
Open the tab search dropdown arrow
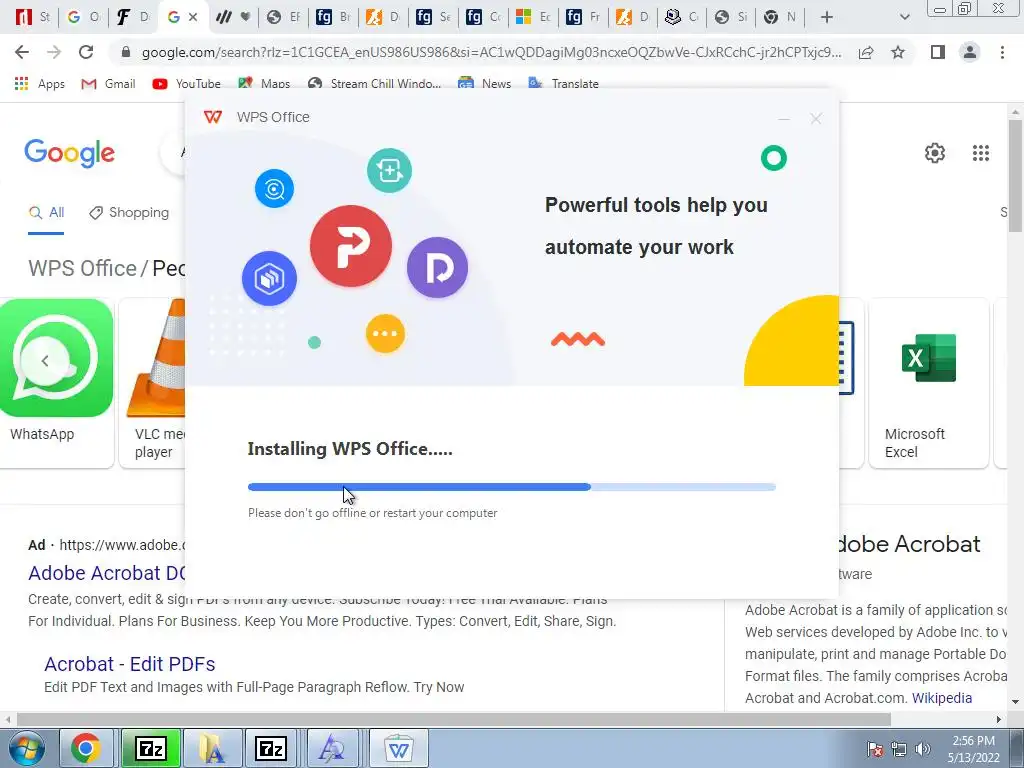point(904,17)
